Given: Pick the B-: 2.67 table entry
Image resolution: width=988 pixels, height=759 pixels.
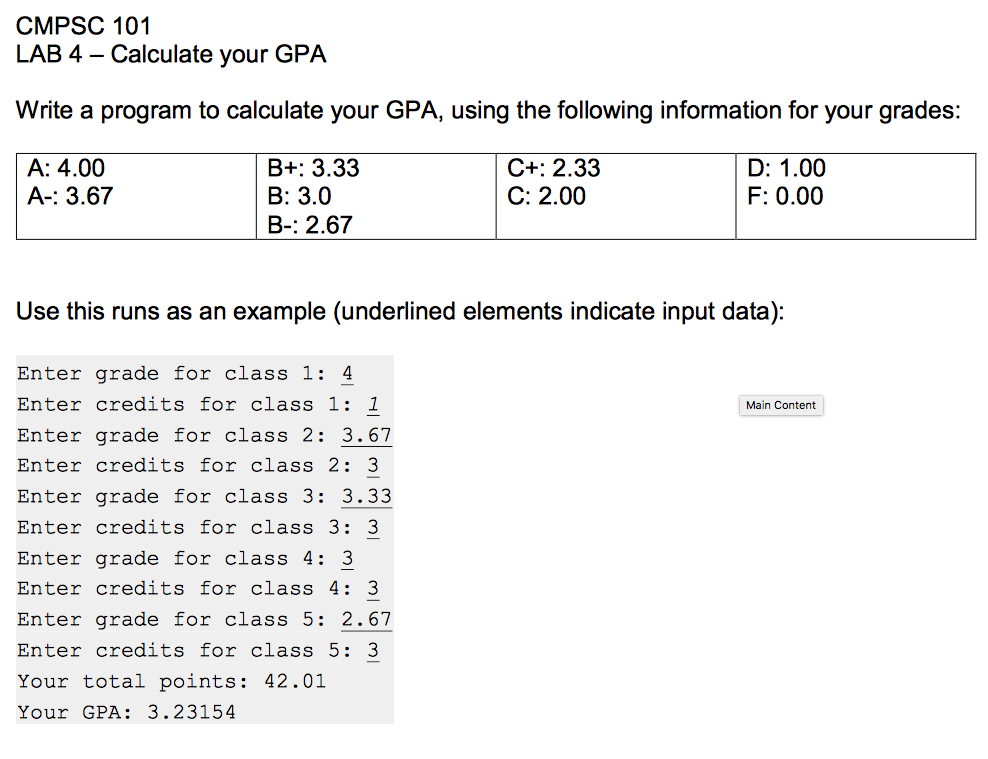Looking at the screenshot, I should click(310, 225).
